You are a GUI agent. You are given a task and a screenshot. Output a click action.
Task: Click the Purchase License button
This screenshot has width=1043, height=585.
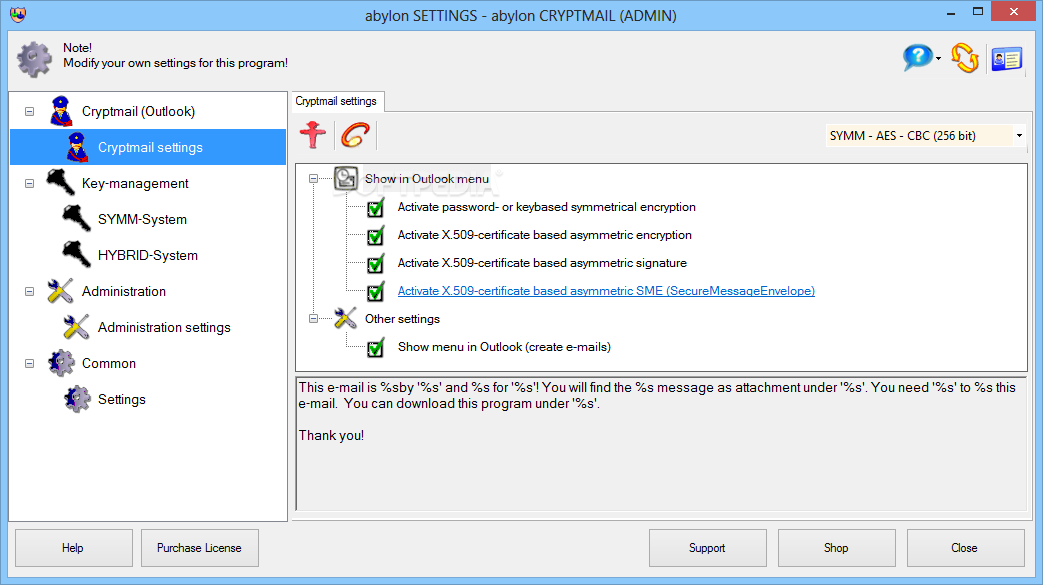point(200,548)
